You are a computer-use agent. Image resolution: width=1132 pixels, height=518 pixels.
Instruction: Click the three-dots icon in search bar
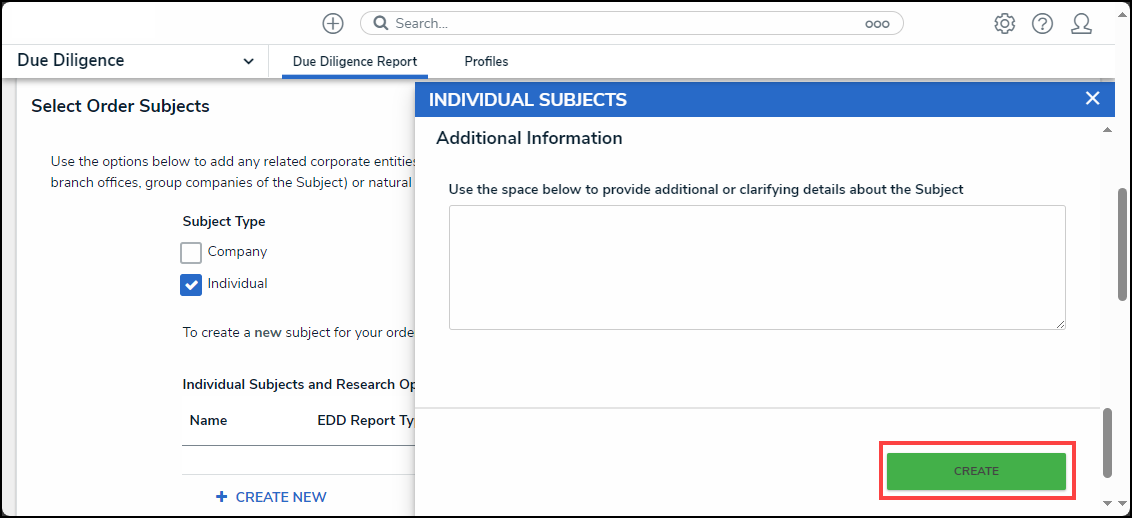point(877,24)
